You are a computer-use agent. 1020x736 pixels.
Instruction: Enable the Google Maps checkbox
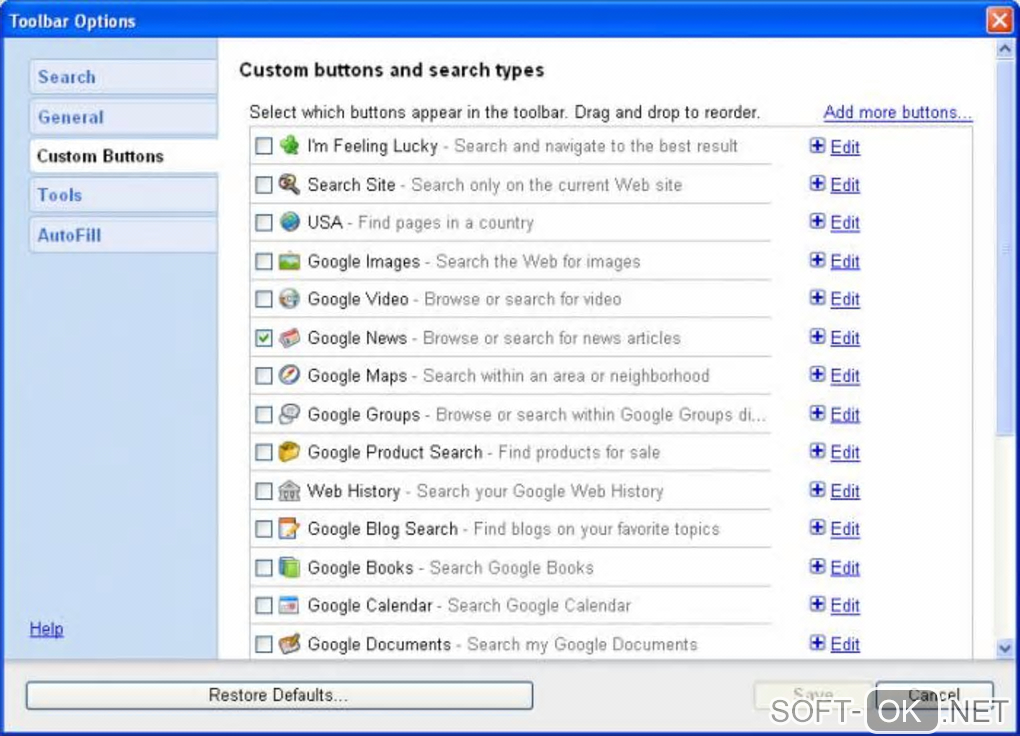263,375
